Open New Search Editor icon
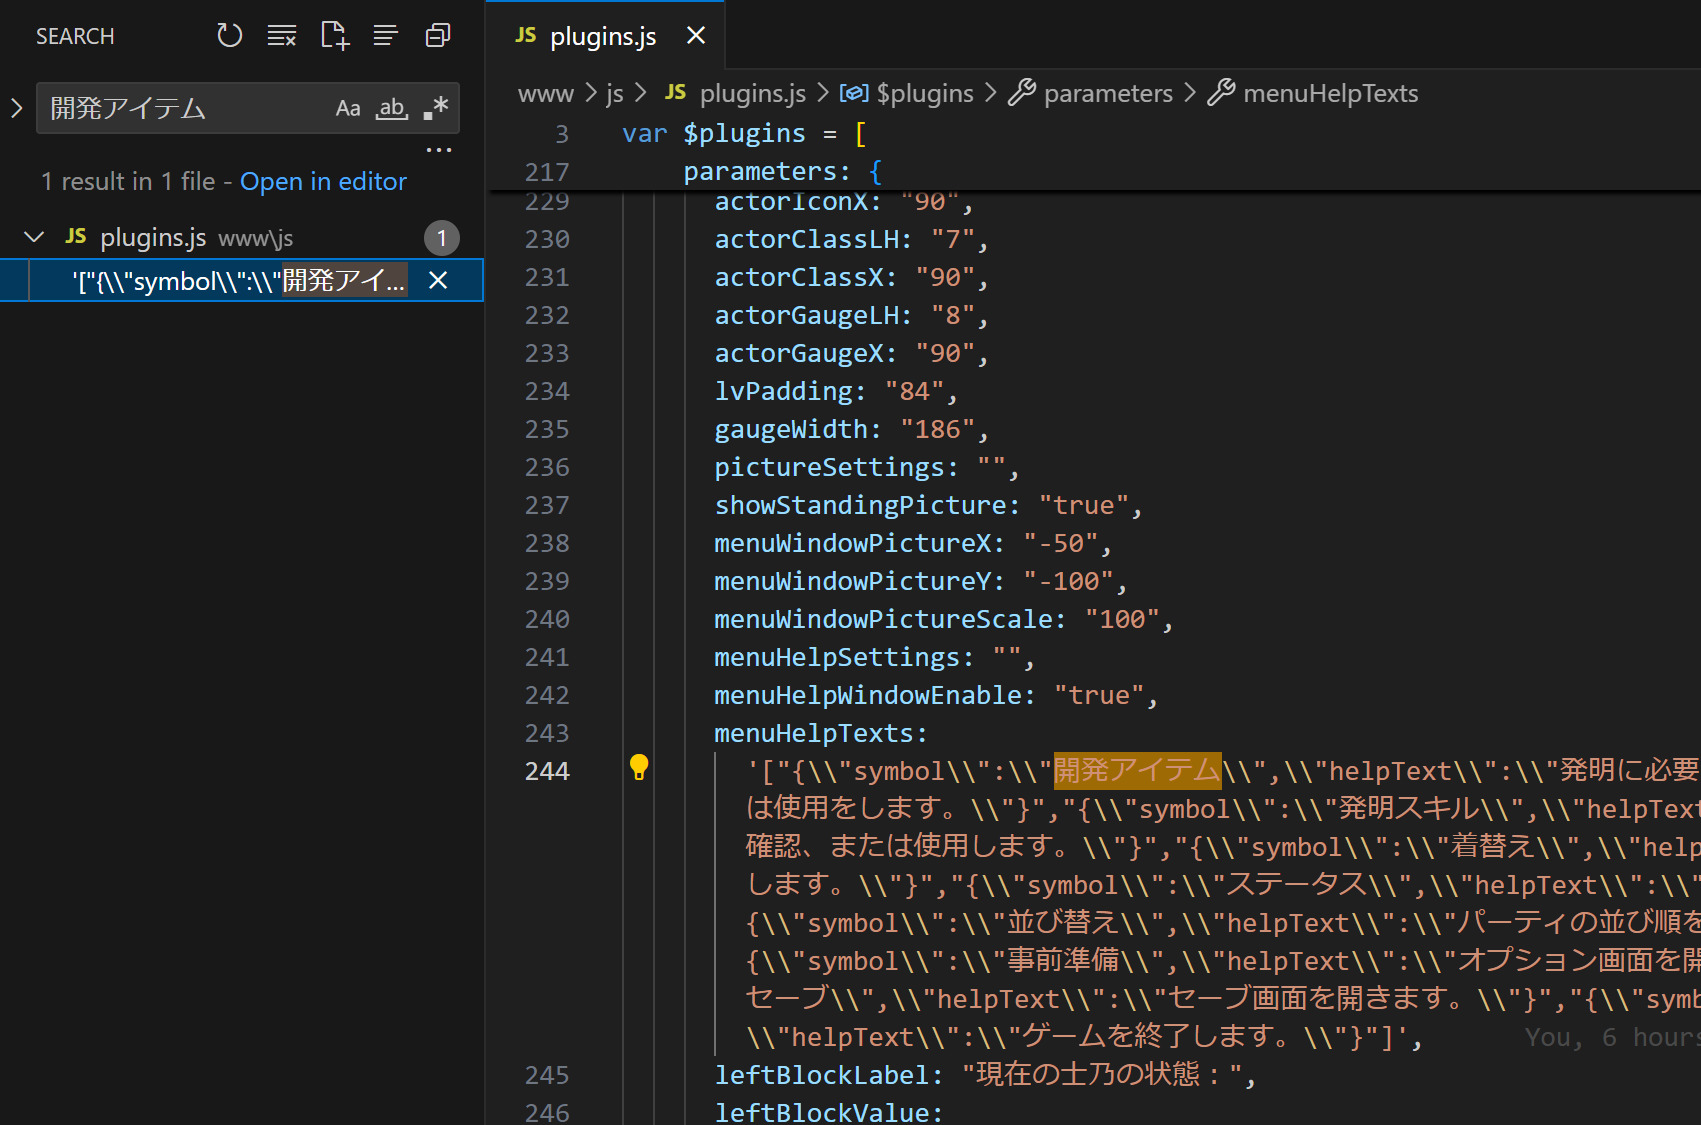Image resolution: width=1701 pixels, height=1125 pixels. pyautogui.click(x=334, y=36)
